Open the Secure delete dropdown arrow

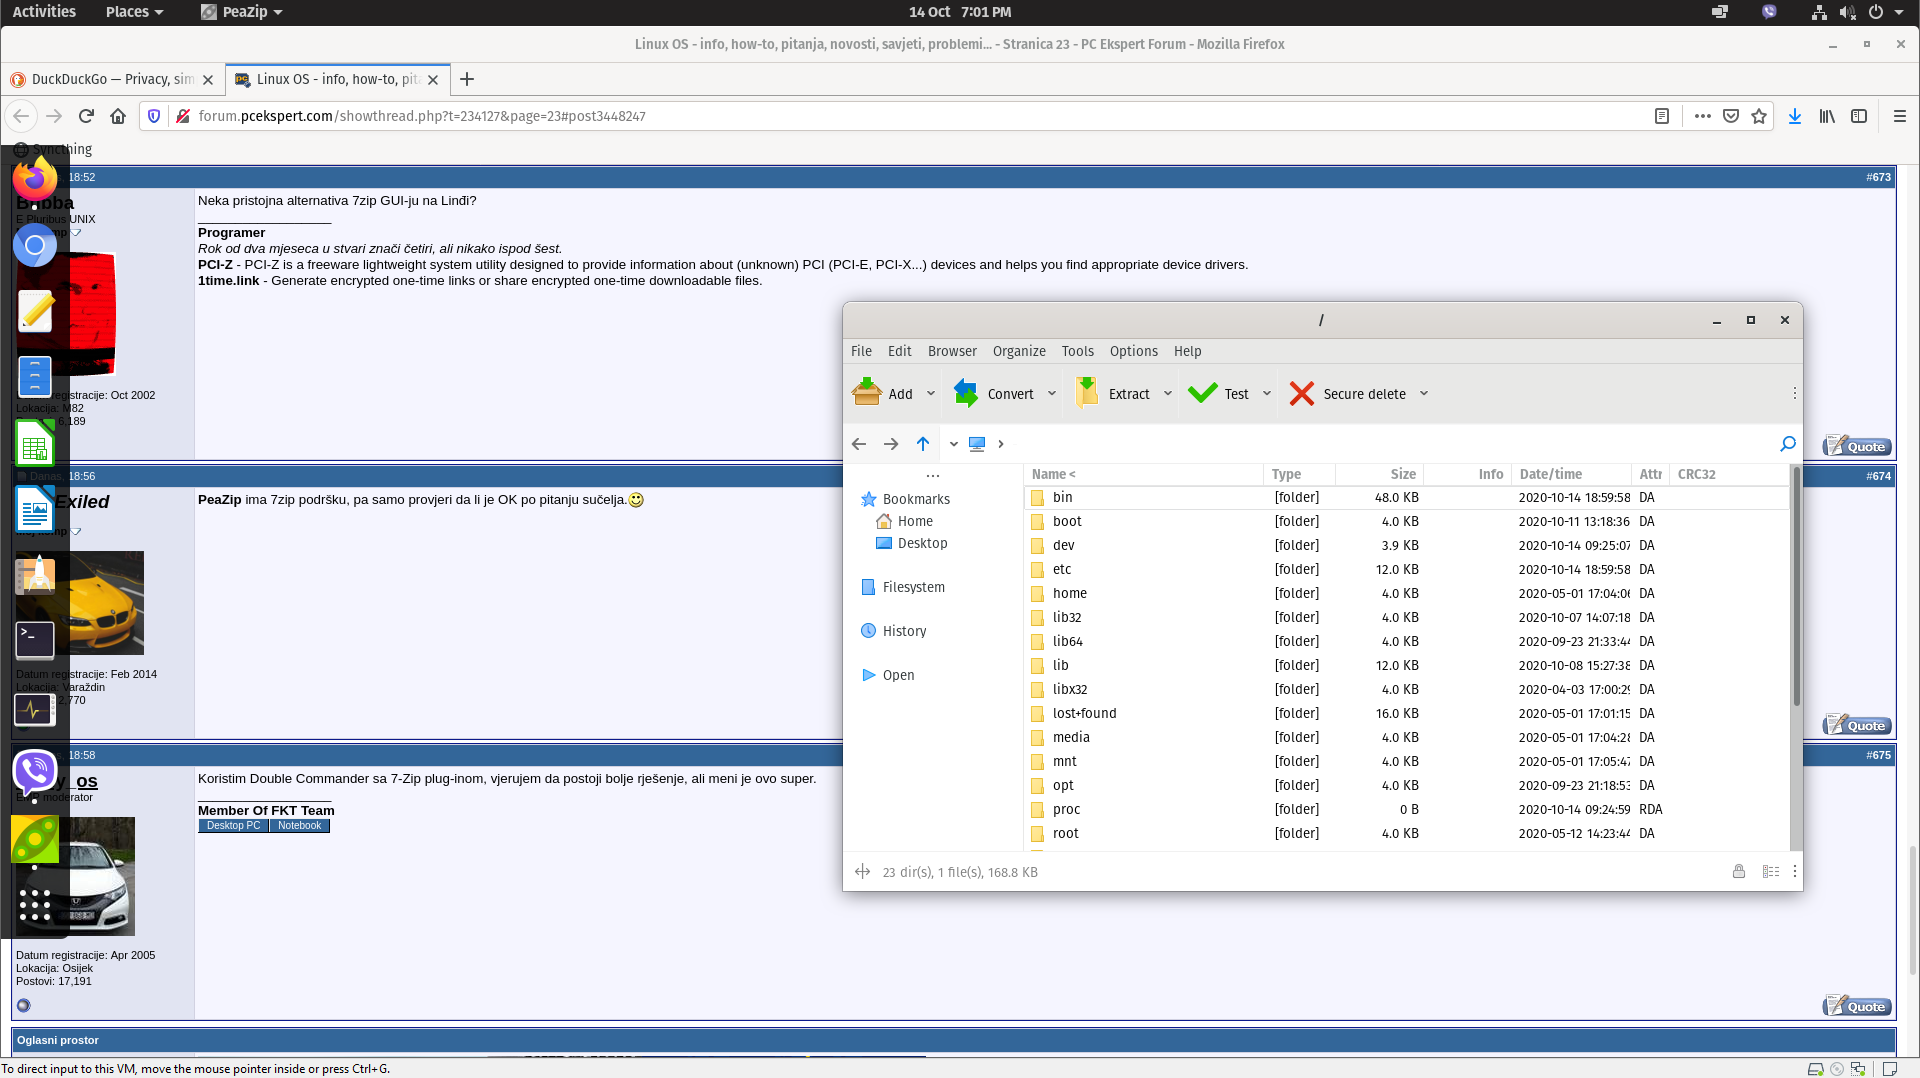(1424, 394)
